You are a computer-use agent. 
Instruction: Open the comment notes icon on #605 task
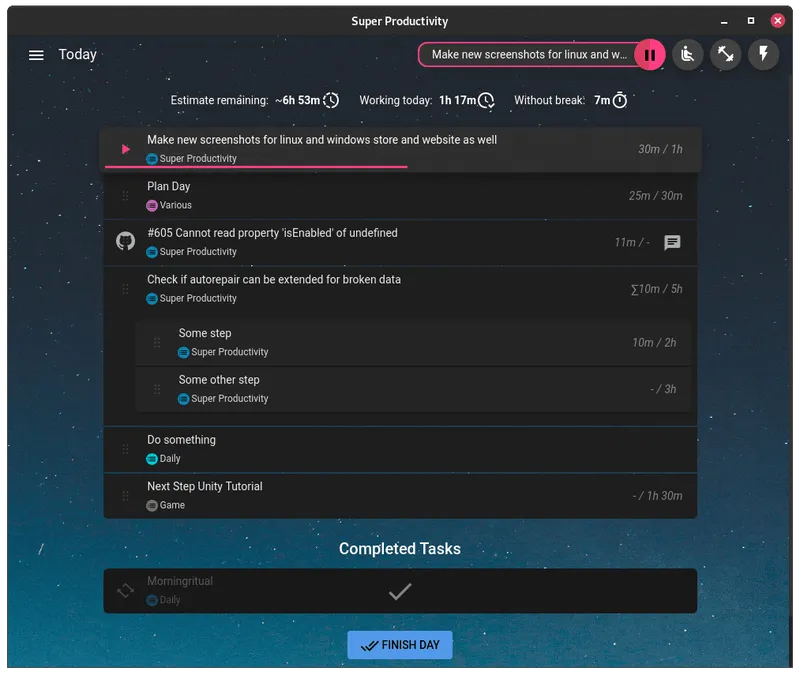[x=672, y=242]
